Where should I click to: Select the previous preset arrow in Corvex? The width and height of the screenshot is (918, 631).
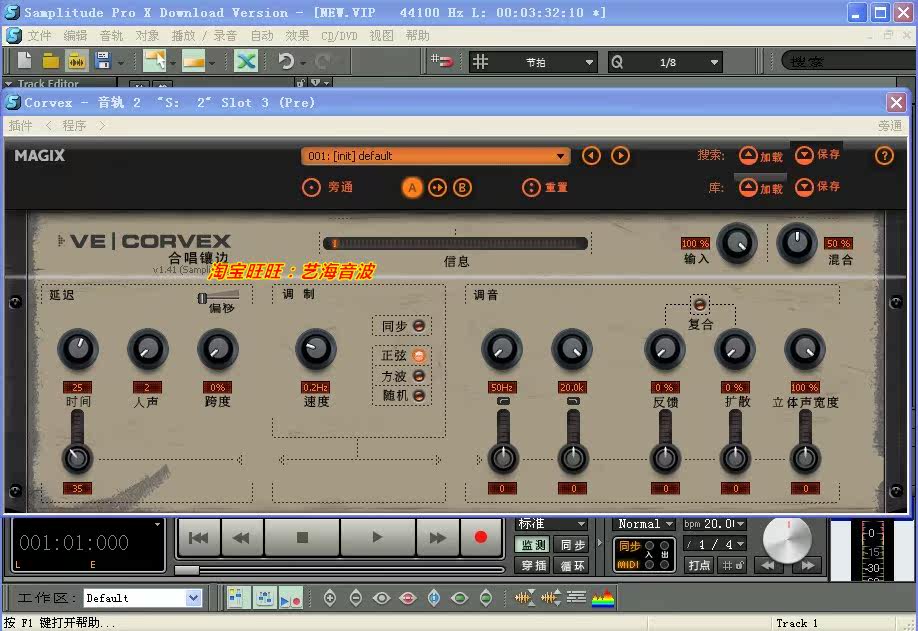point(591,156)
